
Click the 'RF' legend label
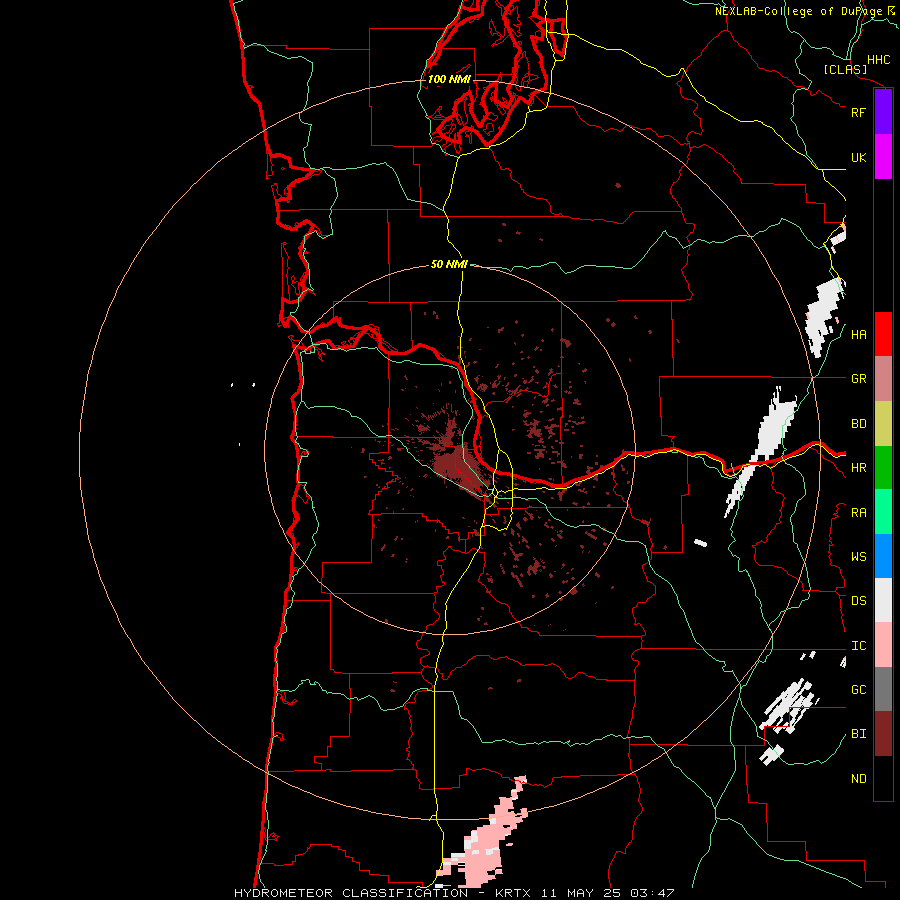point(858,112)
